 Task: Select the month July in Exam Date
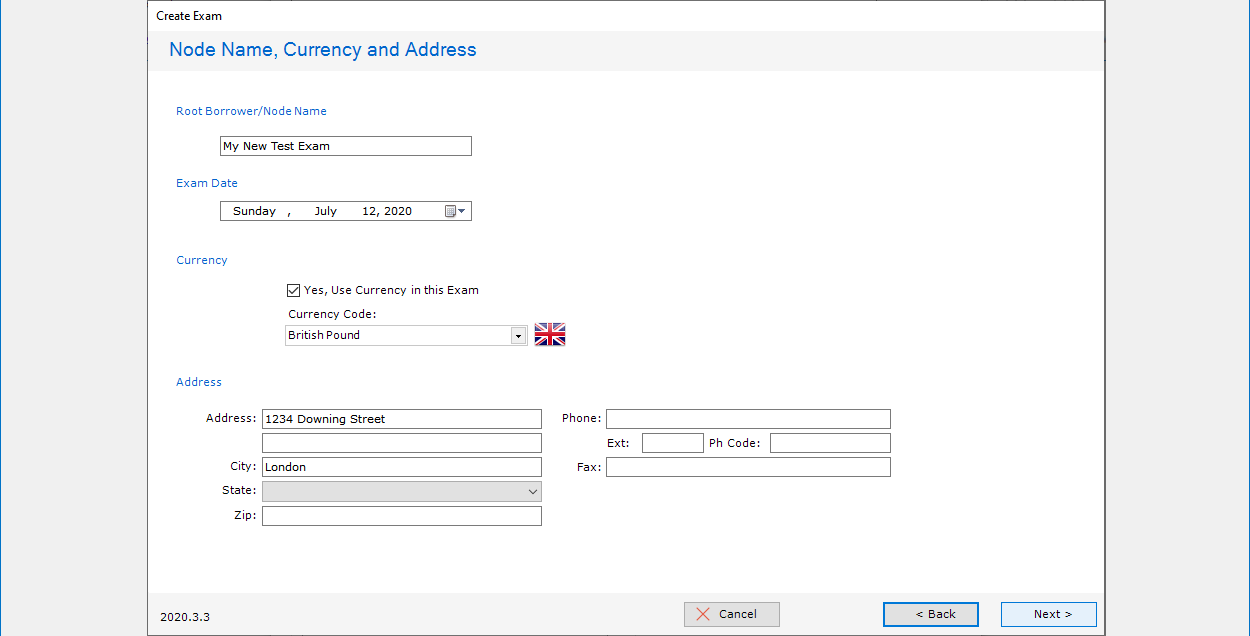coord(325,211)
